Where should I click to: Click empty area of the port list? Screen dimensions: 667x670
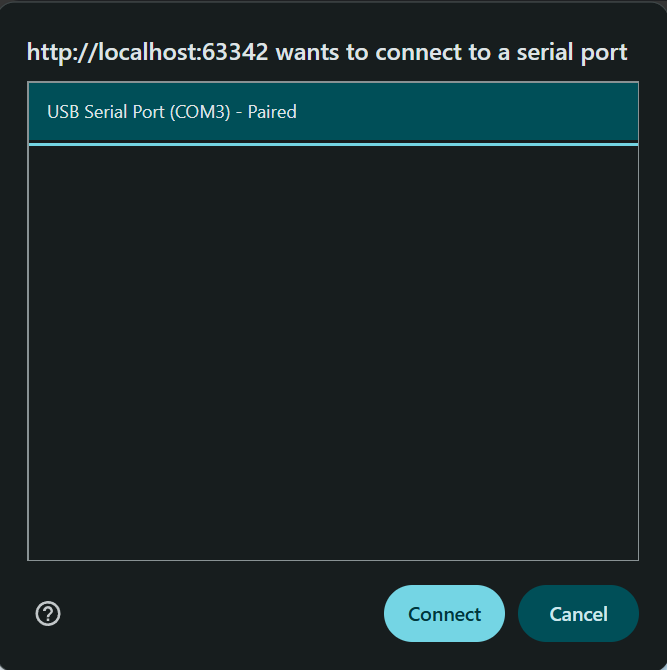(333, 350)
